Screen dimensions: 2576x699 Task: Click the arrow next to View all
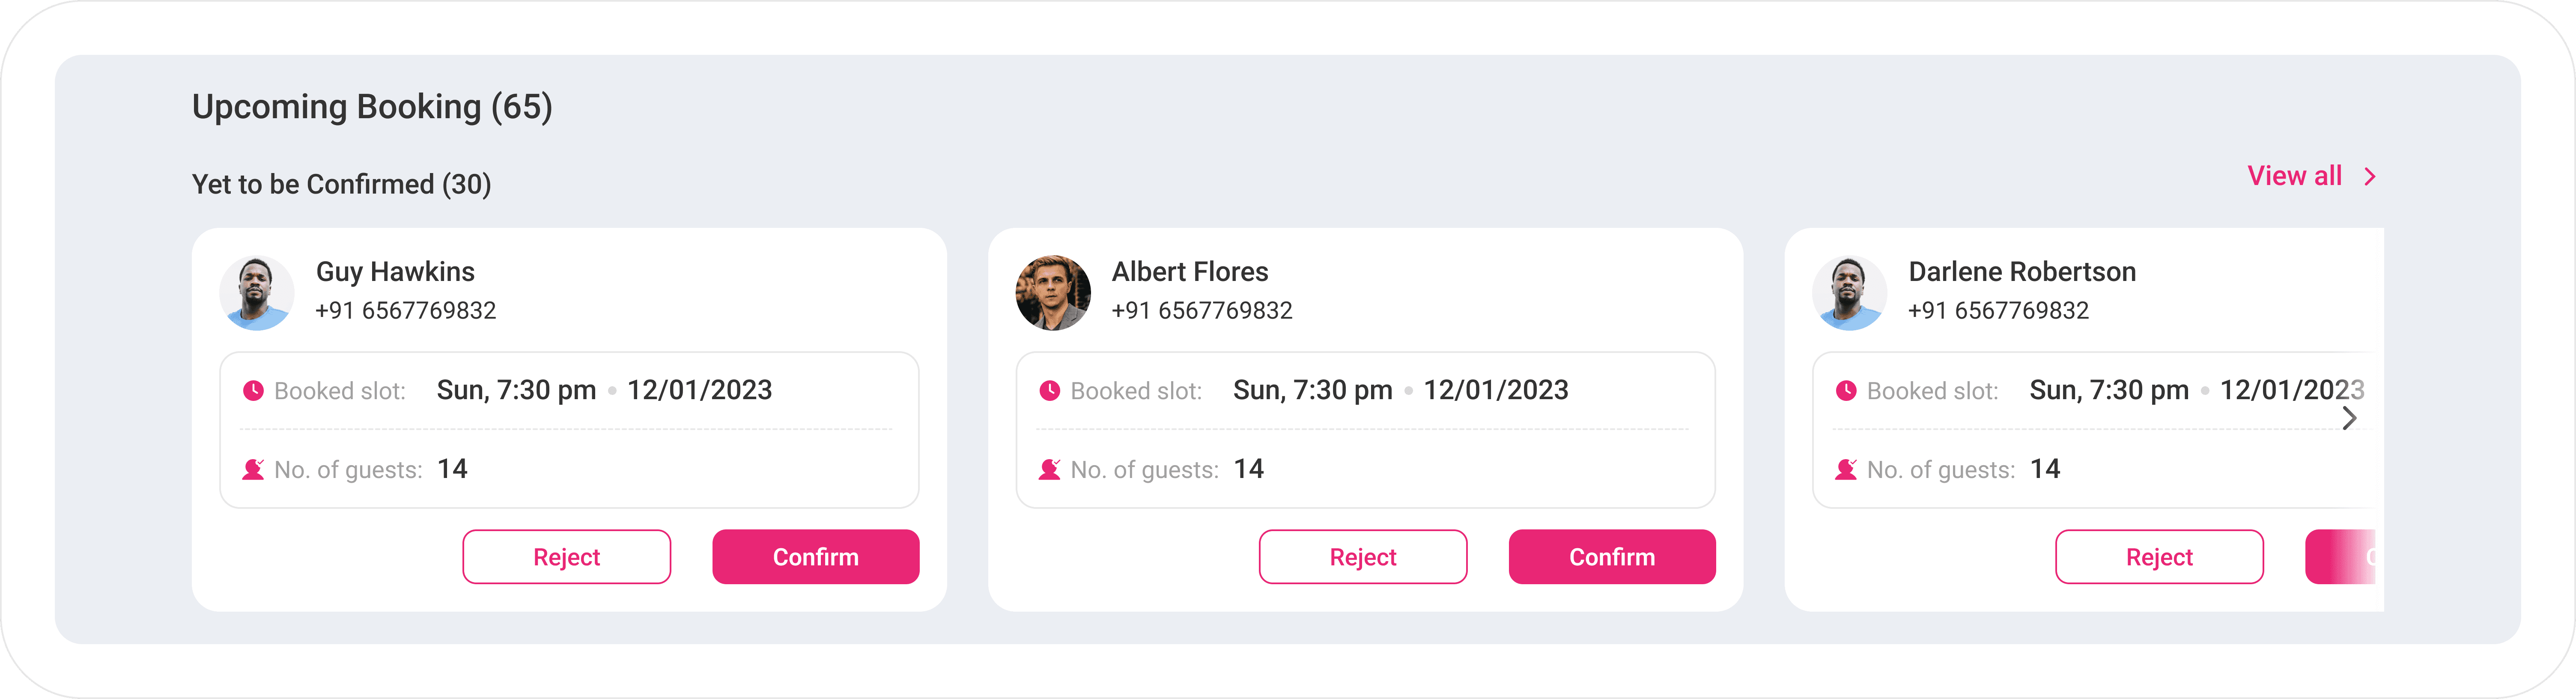point(2369,177)
